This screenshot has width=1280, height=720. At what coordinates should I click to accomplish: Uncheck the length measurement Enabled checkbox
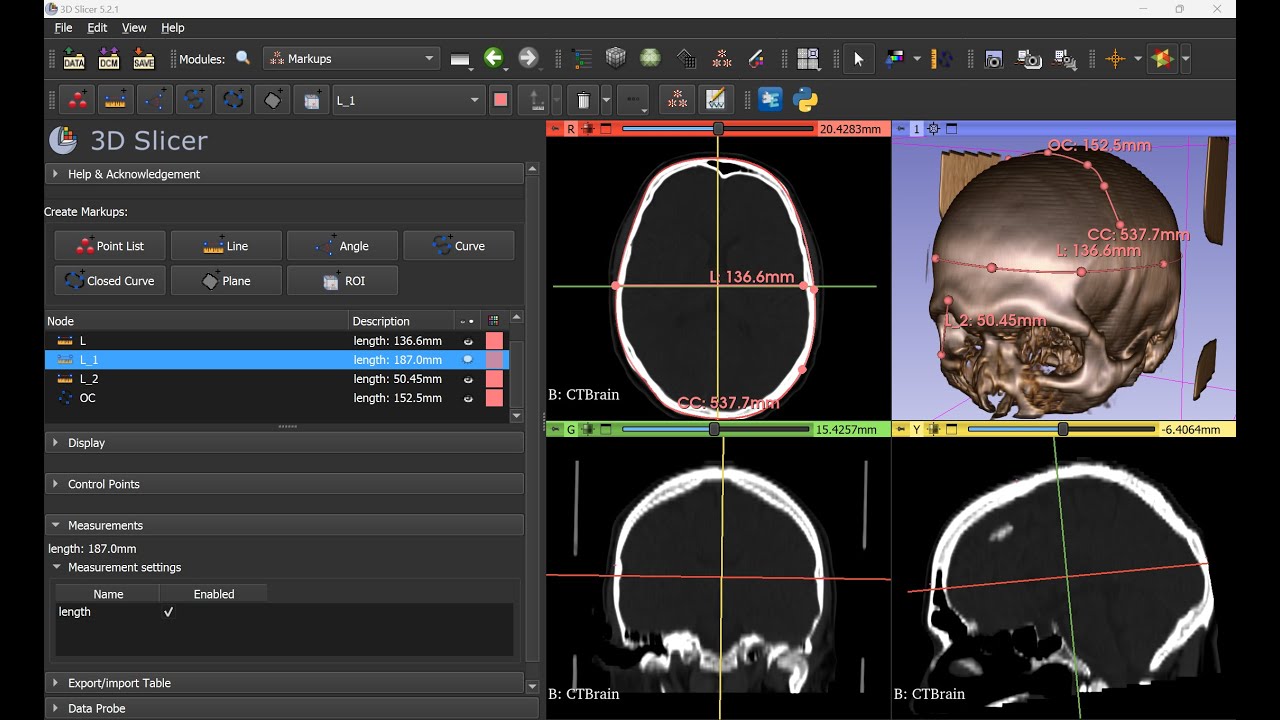(168, 612)
